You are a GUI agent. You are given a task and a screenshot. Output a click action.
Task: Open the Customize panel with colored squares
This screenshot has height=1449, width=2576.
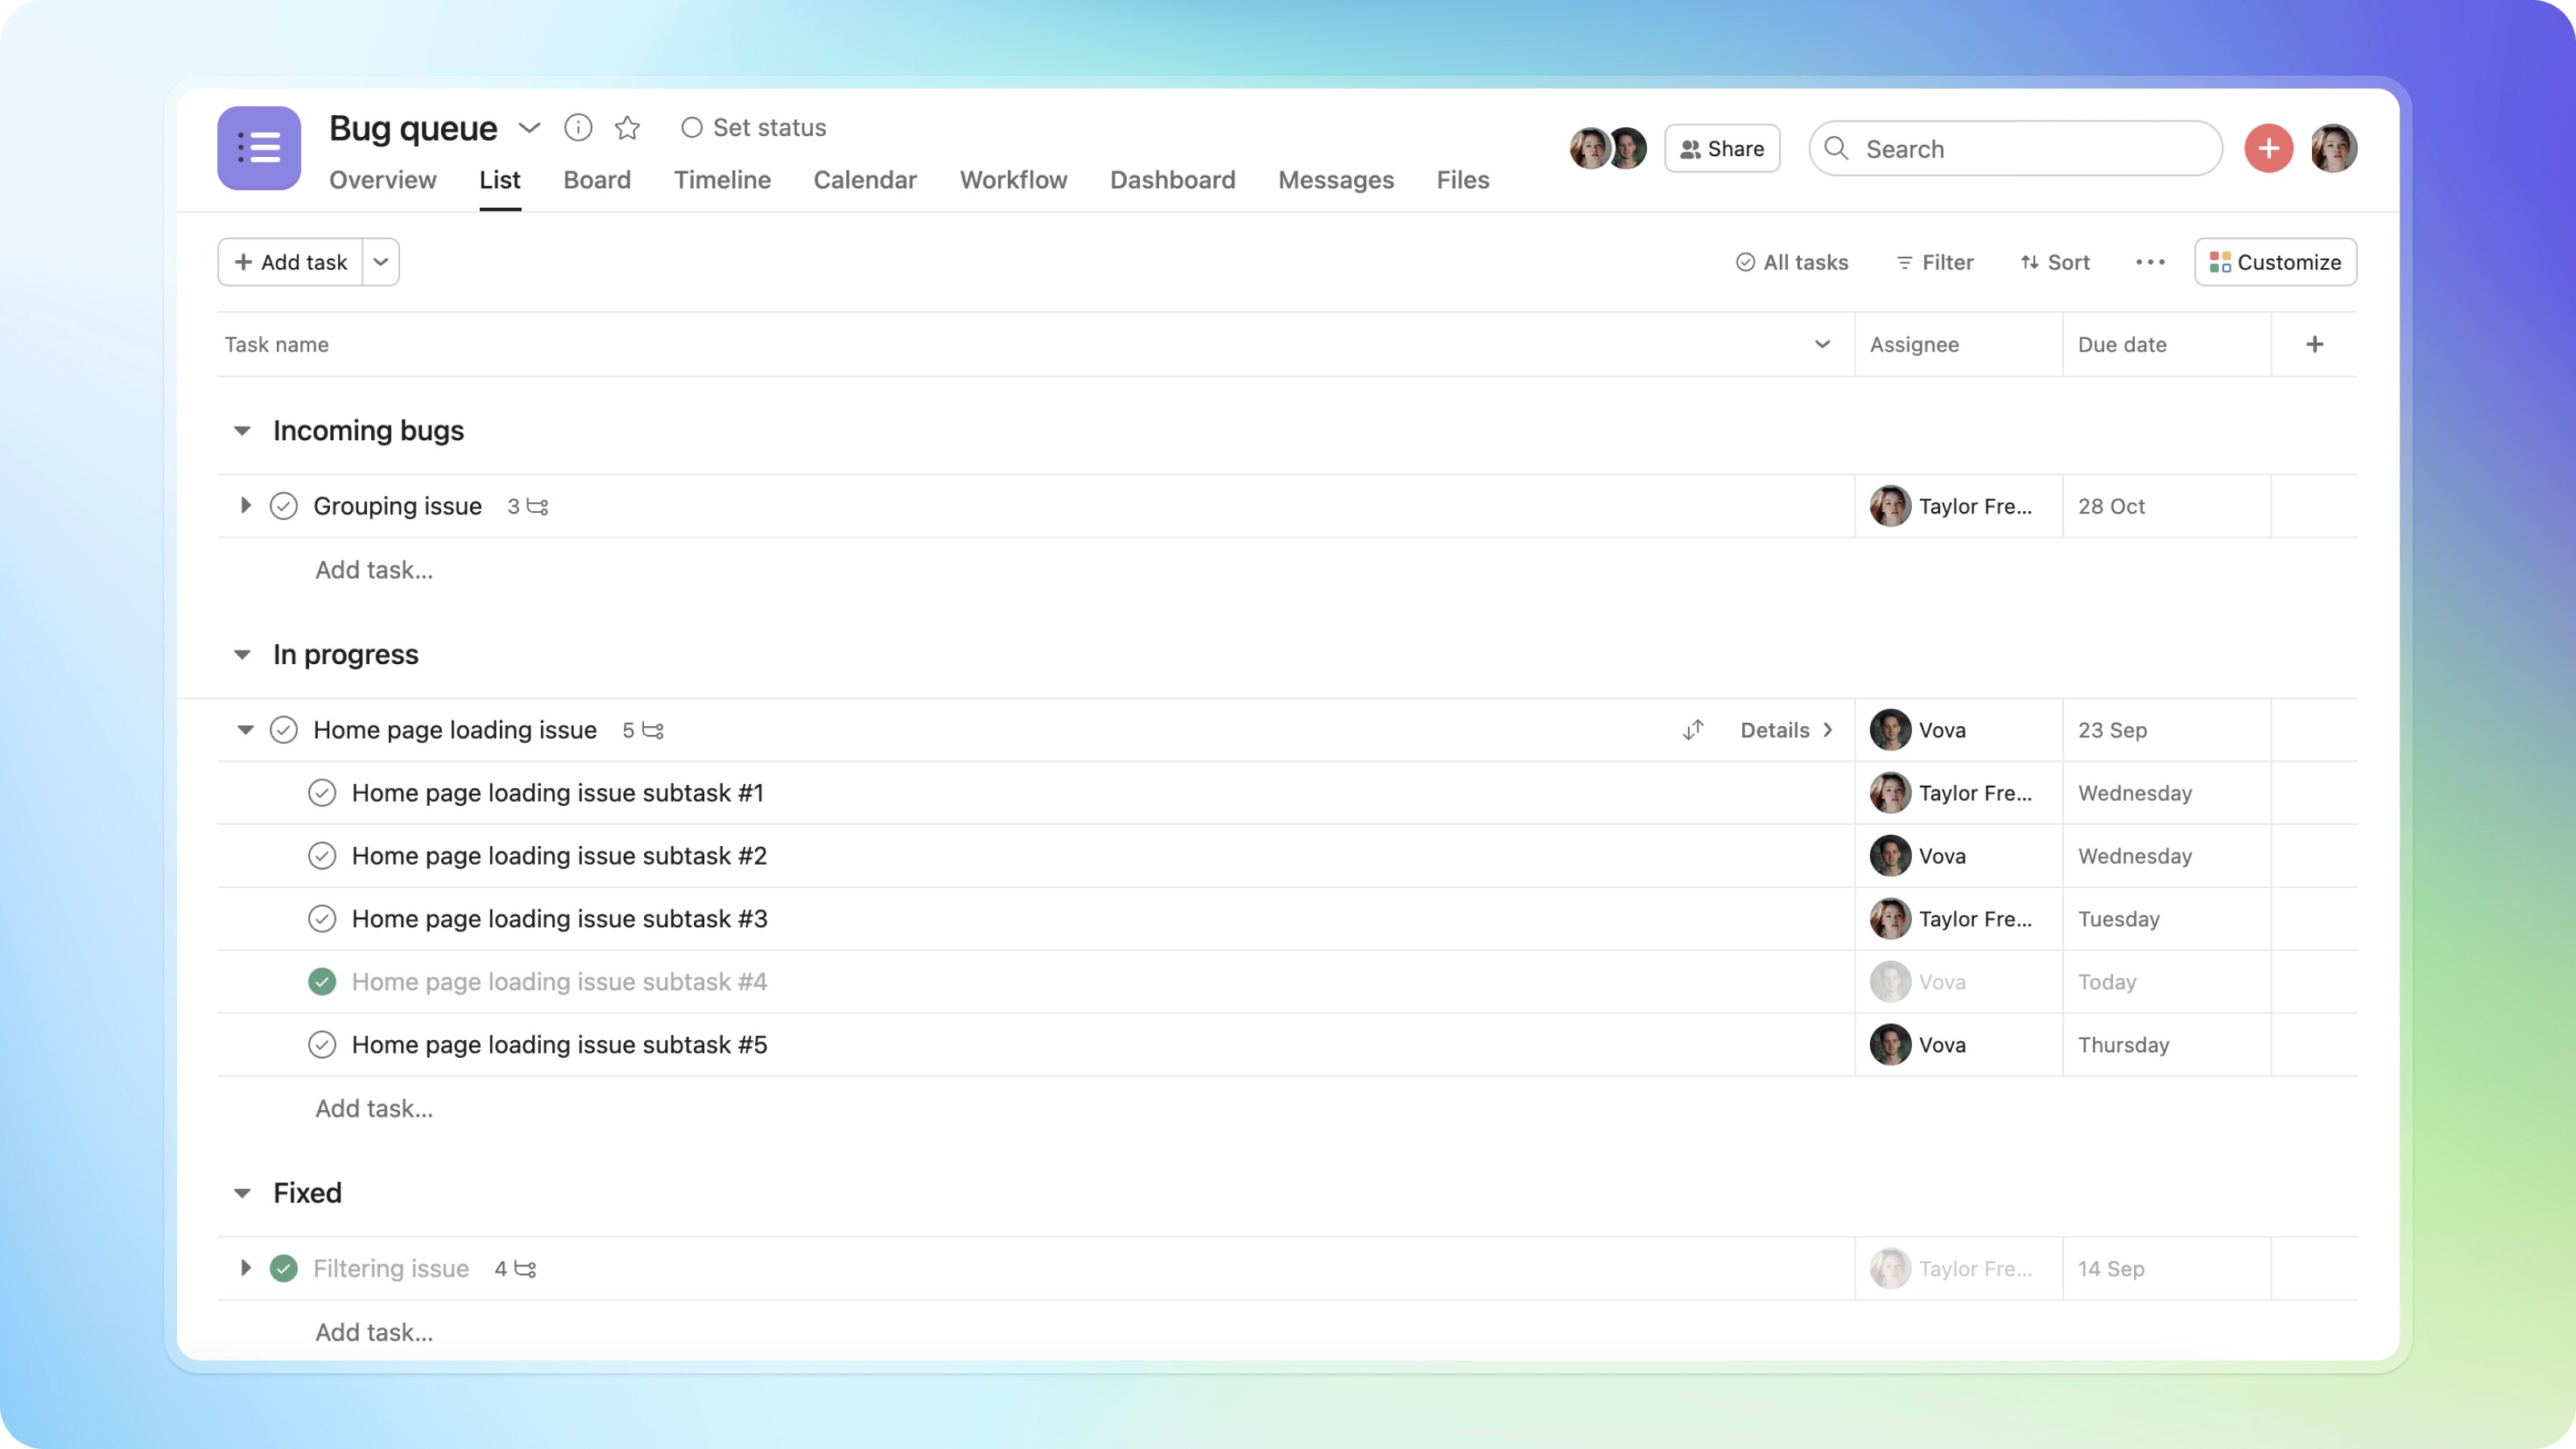(x=2275, y=262)
